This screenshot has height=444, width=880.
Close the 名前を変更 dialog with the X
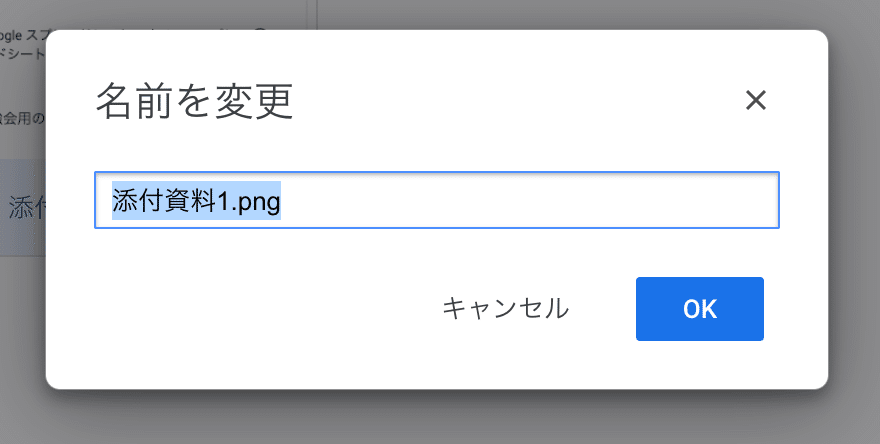click(755, 100)
